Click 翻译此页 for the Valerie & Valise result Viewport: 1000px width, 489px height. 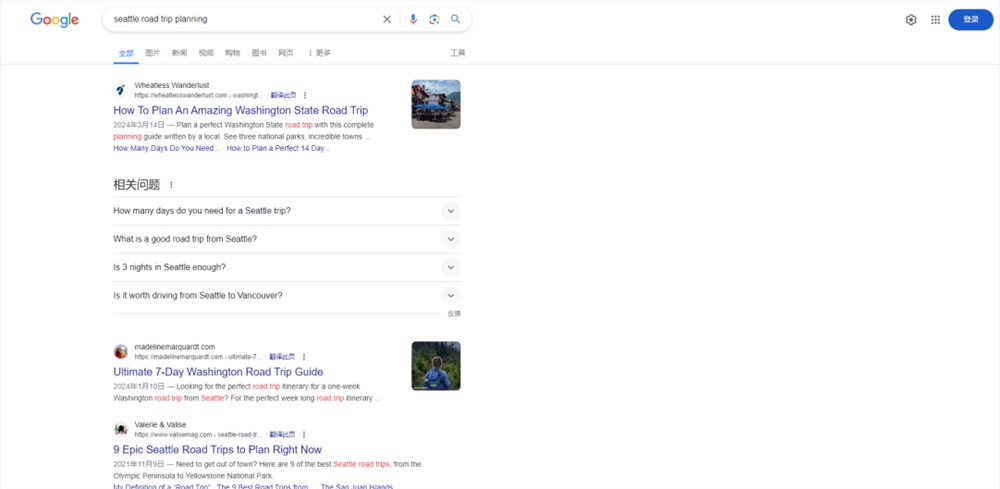pyautogui.click(x=283, y=434)
